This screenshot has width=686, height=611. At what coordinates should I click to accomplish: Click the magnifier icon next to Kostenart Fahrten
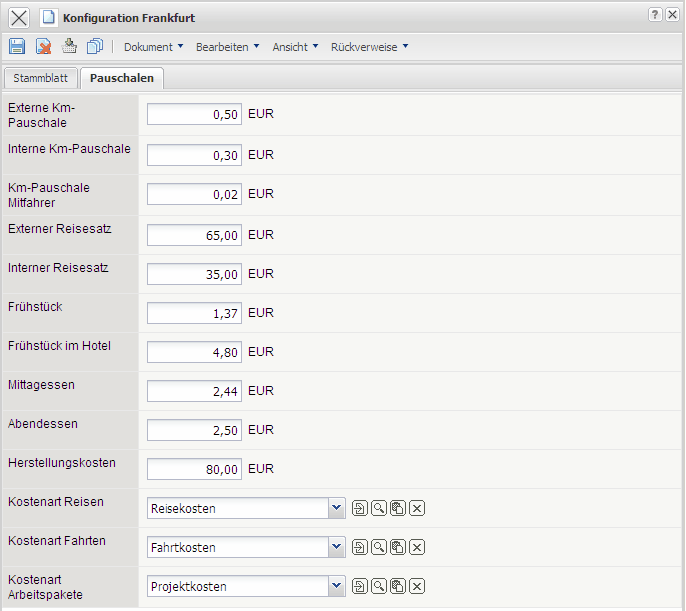click(x=379, y=547)
